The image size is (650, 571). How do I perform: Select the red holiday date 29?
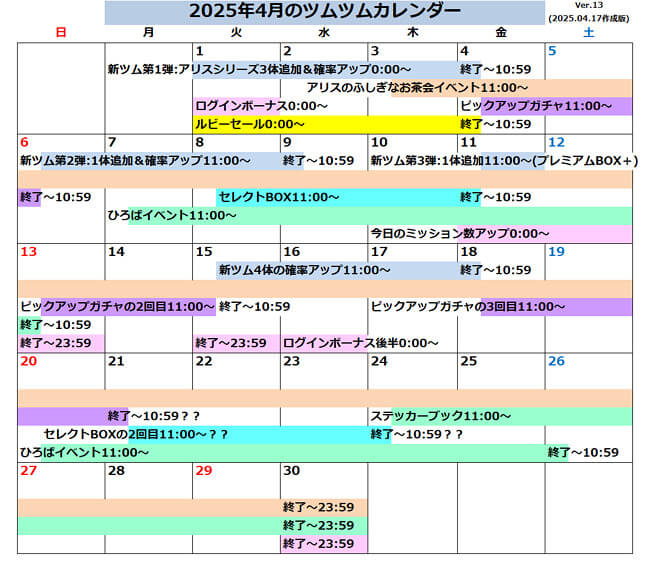(204, 470)
